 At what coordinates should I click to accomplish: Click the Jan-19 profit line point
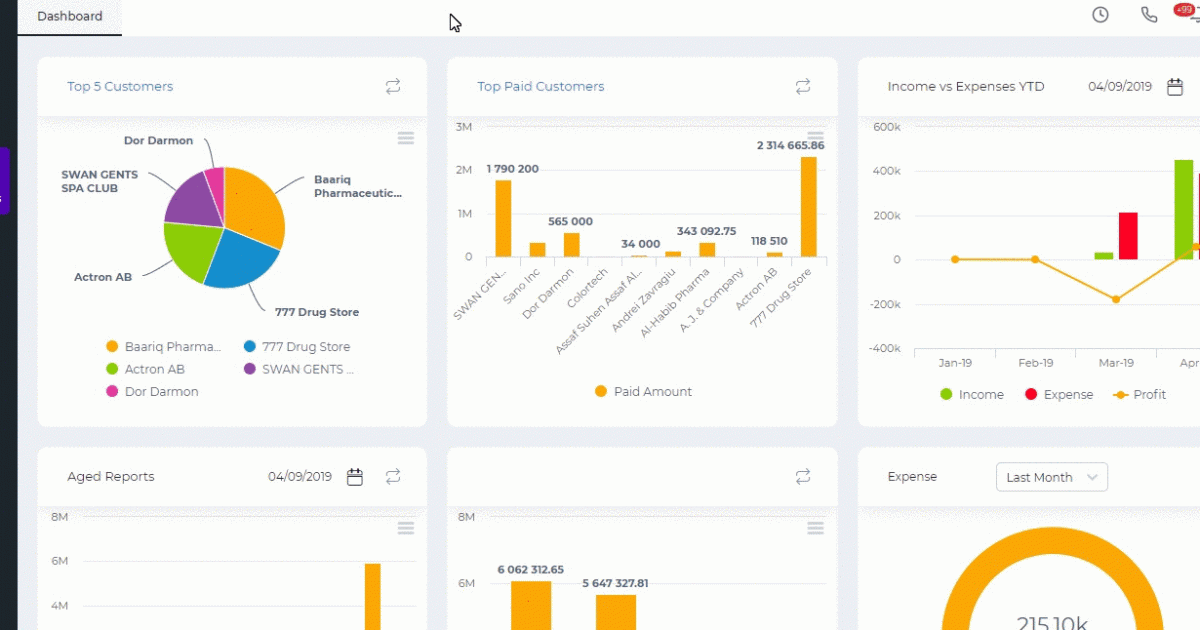pyautogui.click(x=955, y=259)
